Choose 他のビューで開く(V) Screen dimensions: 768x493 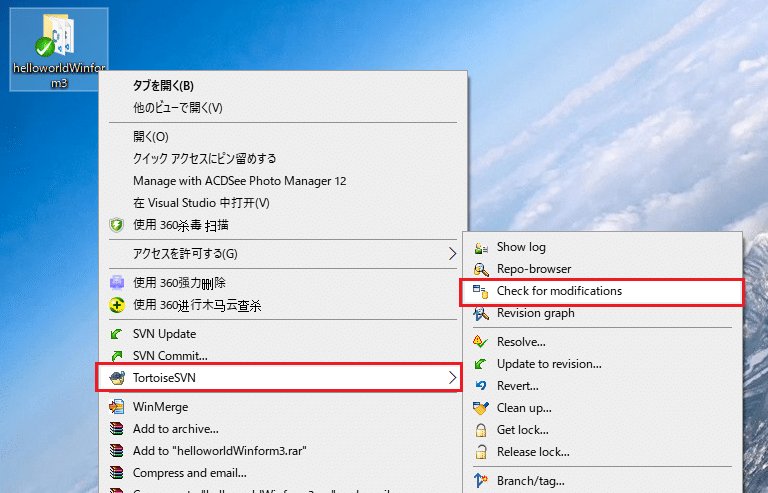pyautogui.click(x=283, y=108)
